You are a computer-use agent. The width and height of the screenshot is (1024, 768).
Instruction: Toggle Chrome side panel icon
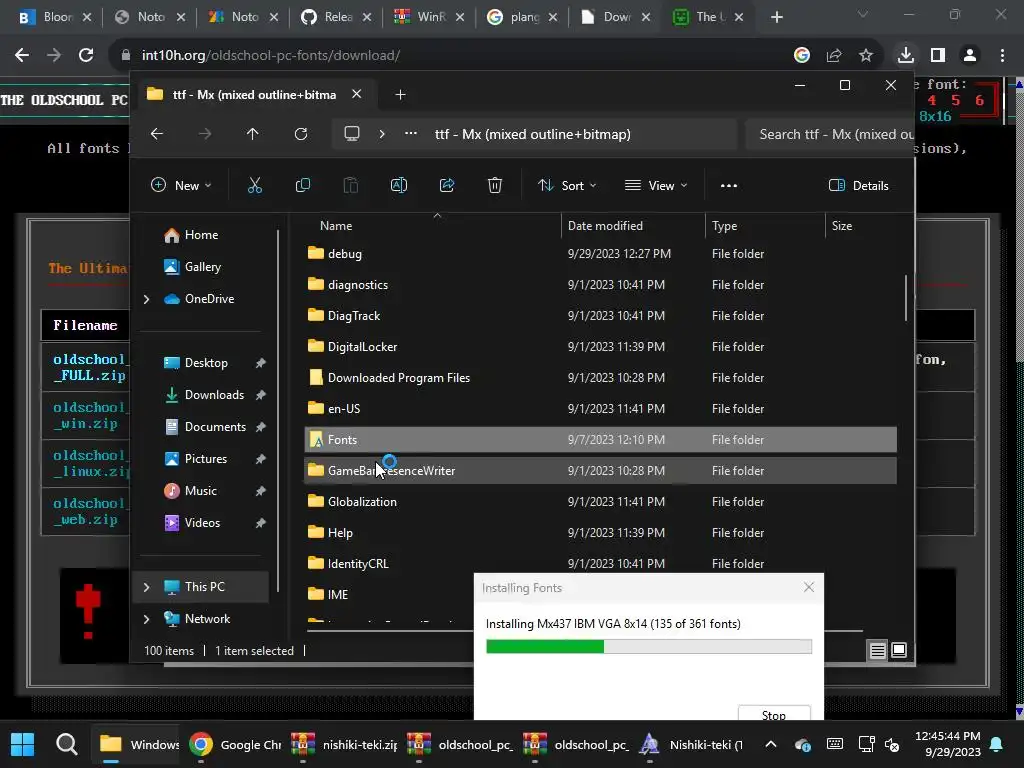938,56
